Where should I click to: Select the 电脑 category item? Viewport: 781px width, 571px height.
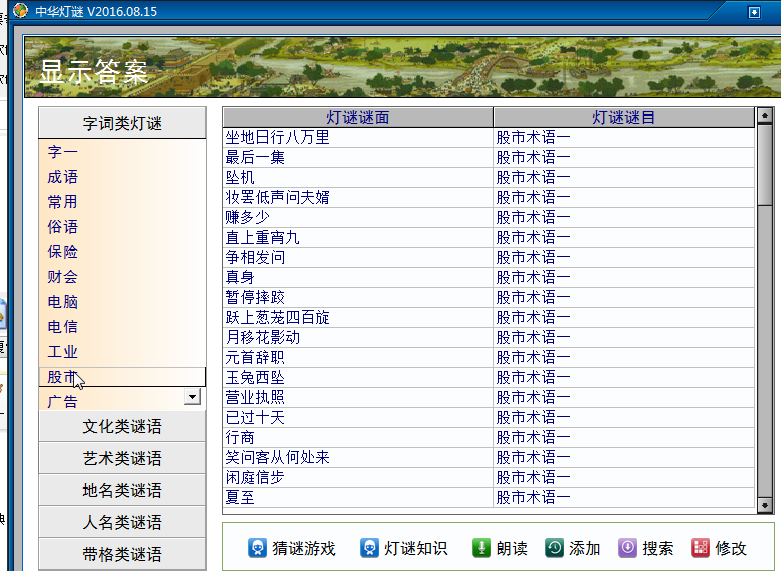point(63,301)
